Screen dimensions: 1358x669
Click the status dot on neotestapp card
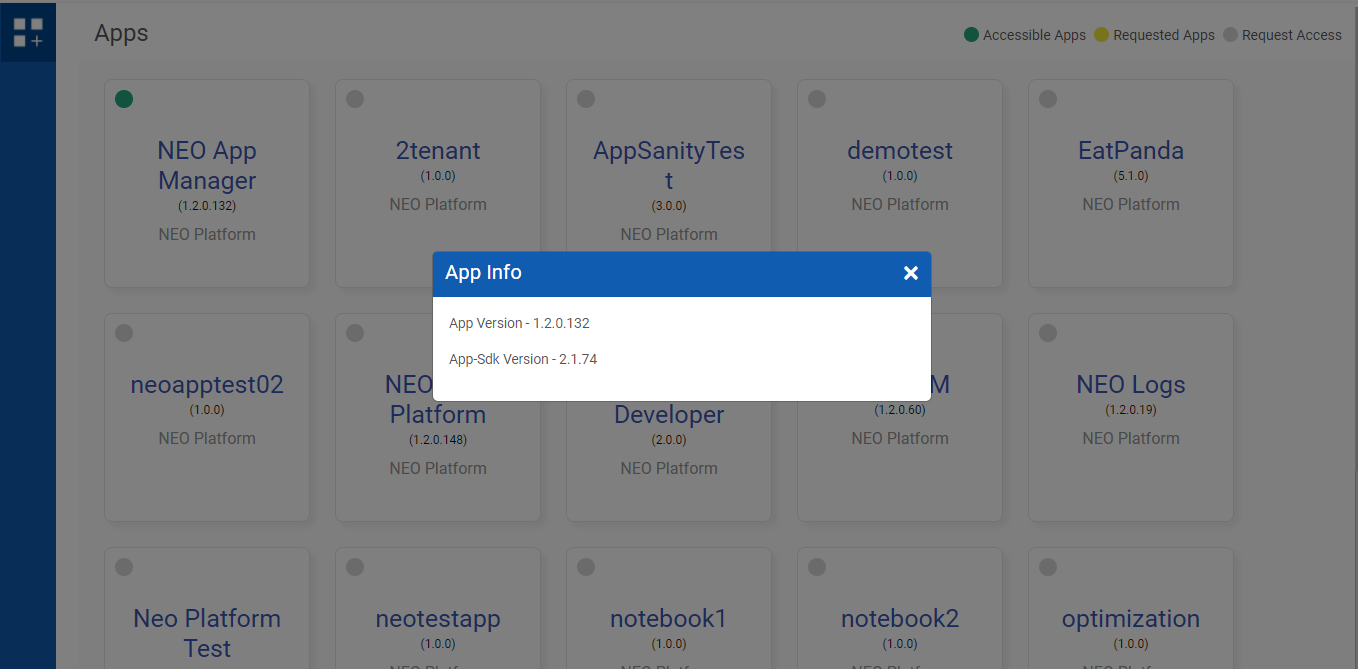[355, 567]
